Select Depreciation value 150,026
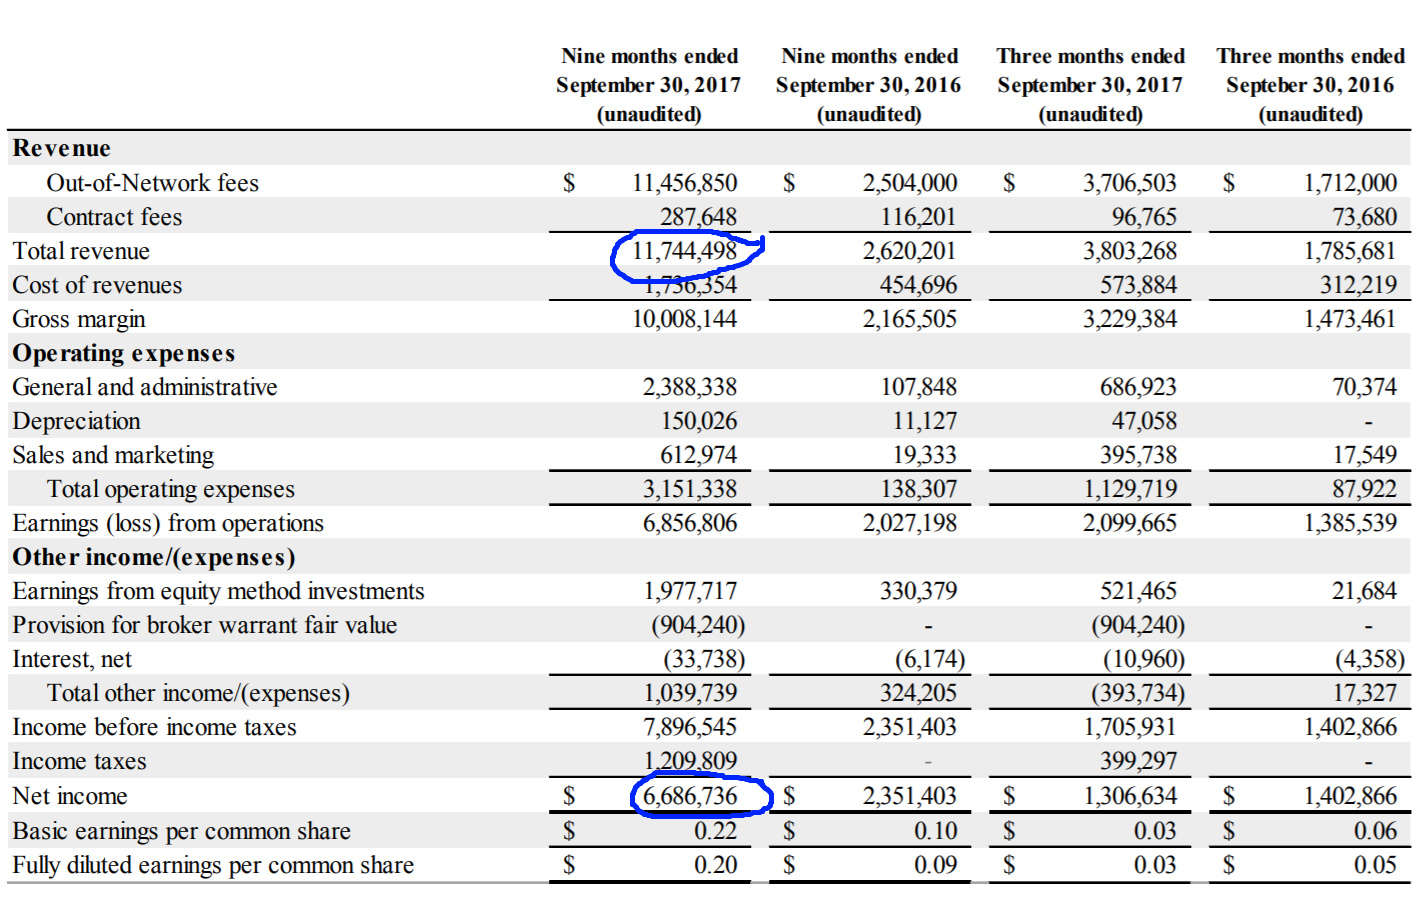Viewport: 1422px width, 900px height. coord(698,421)
